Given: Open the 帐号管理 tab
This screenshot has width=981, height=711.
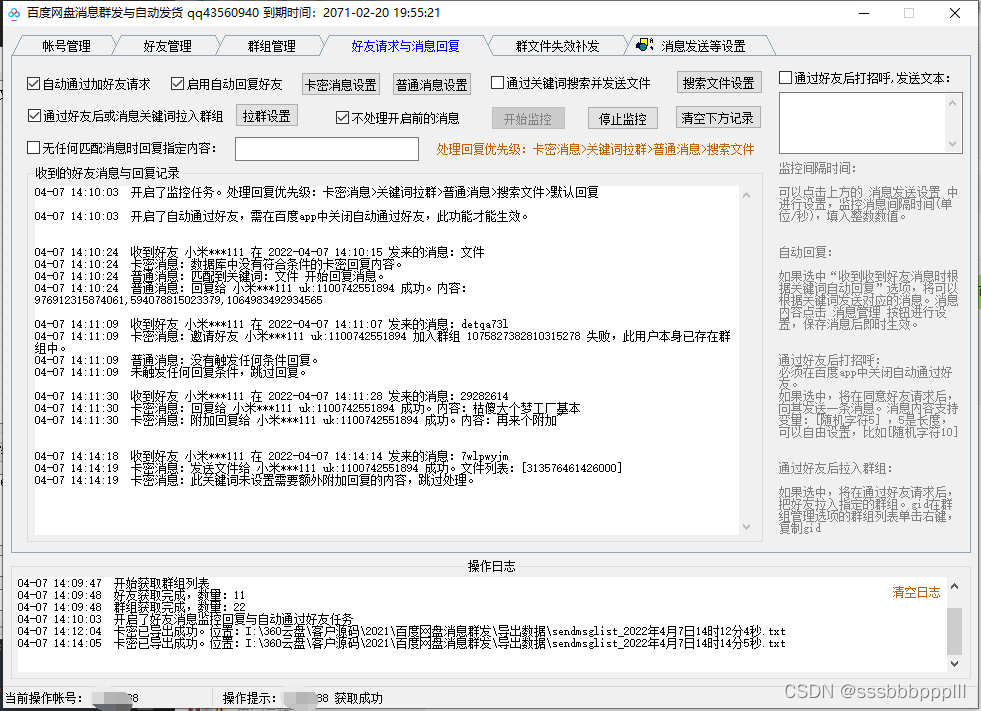Looking at the screenshot, I should (66, 46).
